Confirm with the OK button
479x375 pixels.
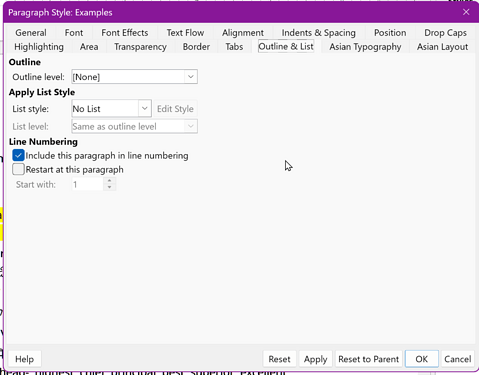click(x=422, y=359)
